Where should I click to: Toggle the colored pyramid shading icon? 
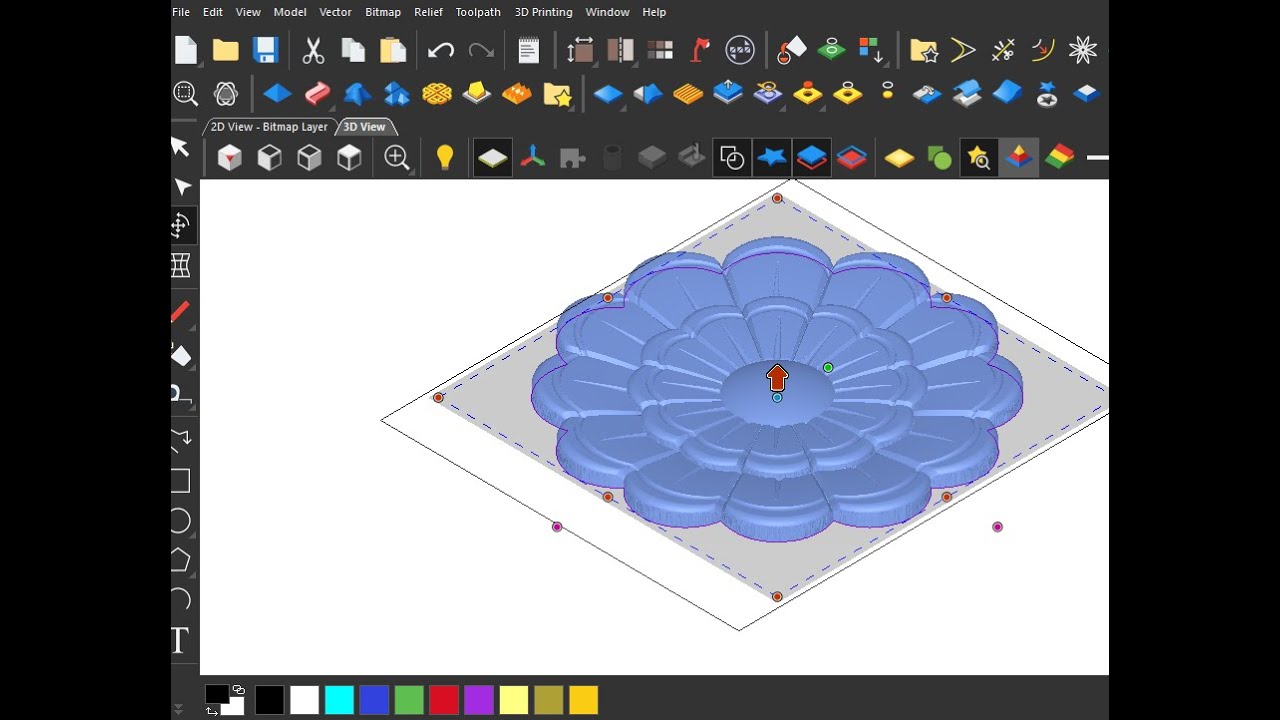pyautogui.click(x=1019, y=158)
